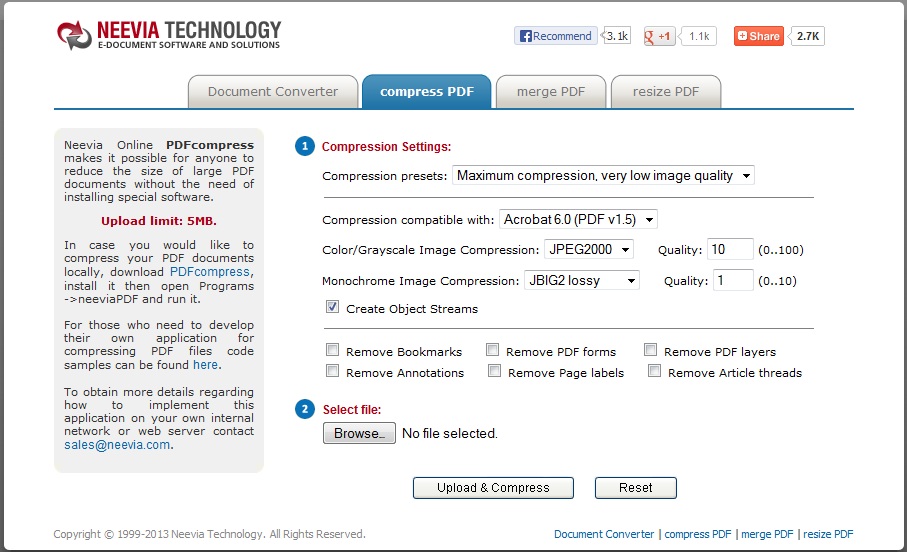
Task: Open footer compress PDF link
Action: click(698, 534)
